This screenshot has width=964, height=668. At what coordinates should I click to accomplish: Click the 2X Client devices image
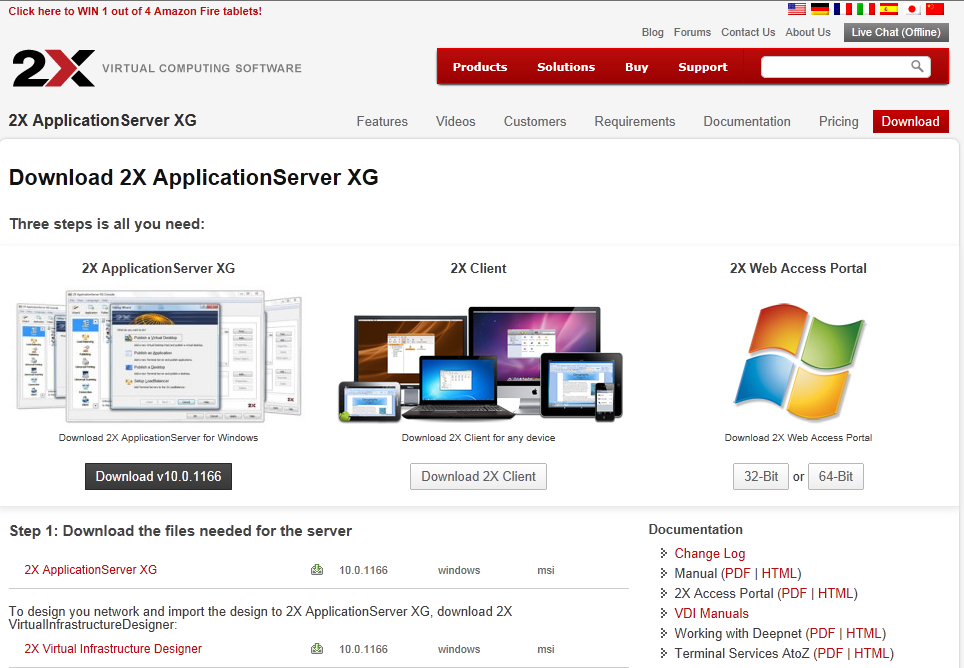[x=480, y=364]
